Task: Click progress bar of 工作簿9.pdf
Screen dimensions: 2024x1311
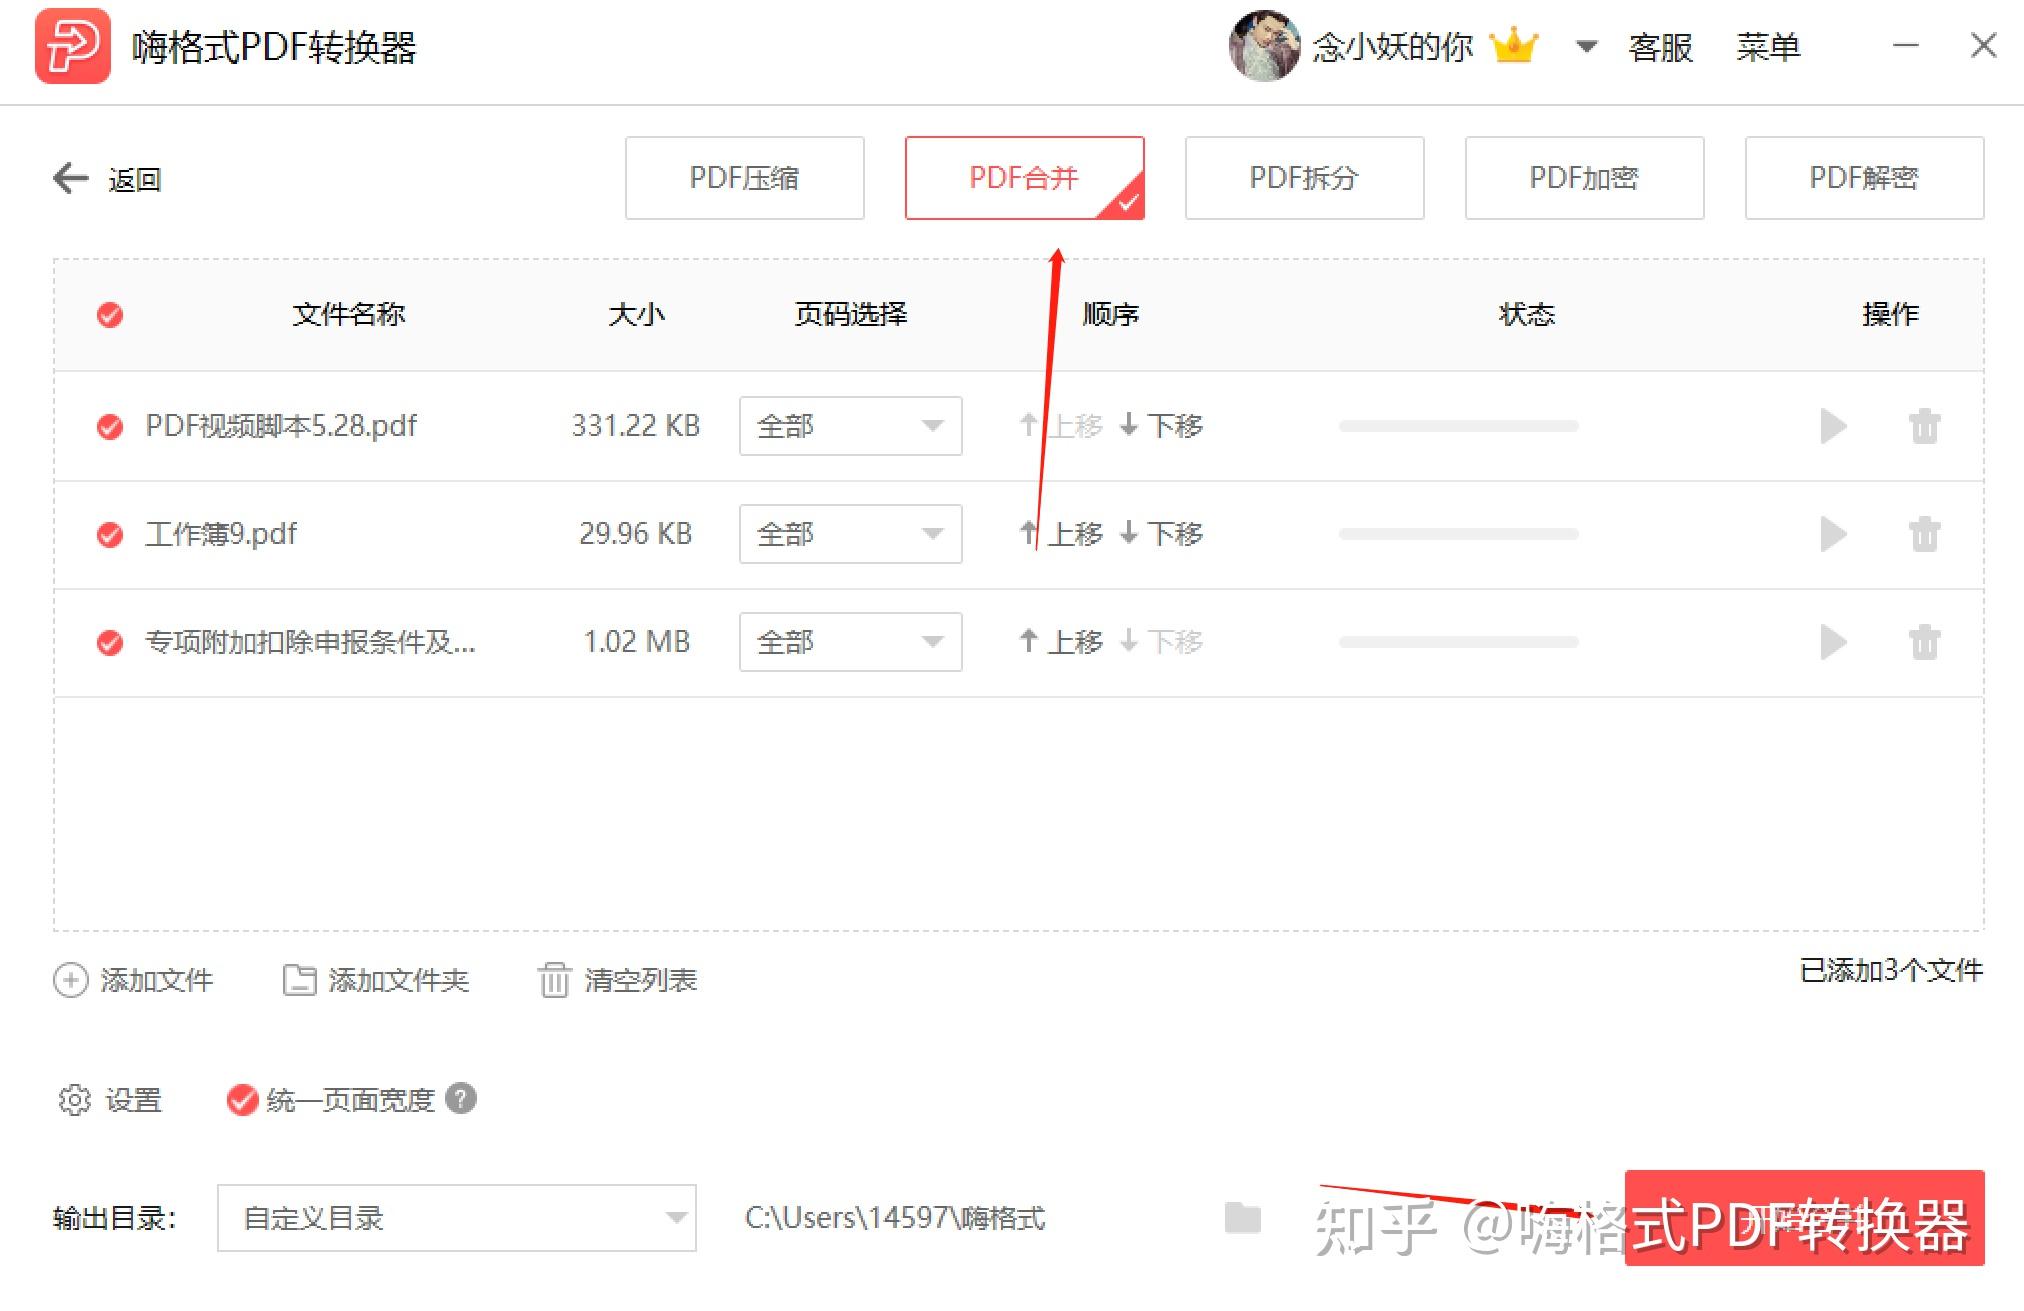Action: pyautogui.click(x=1459, y=534)
